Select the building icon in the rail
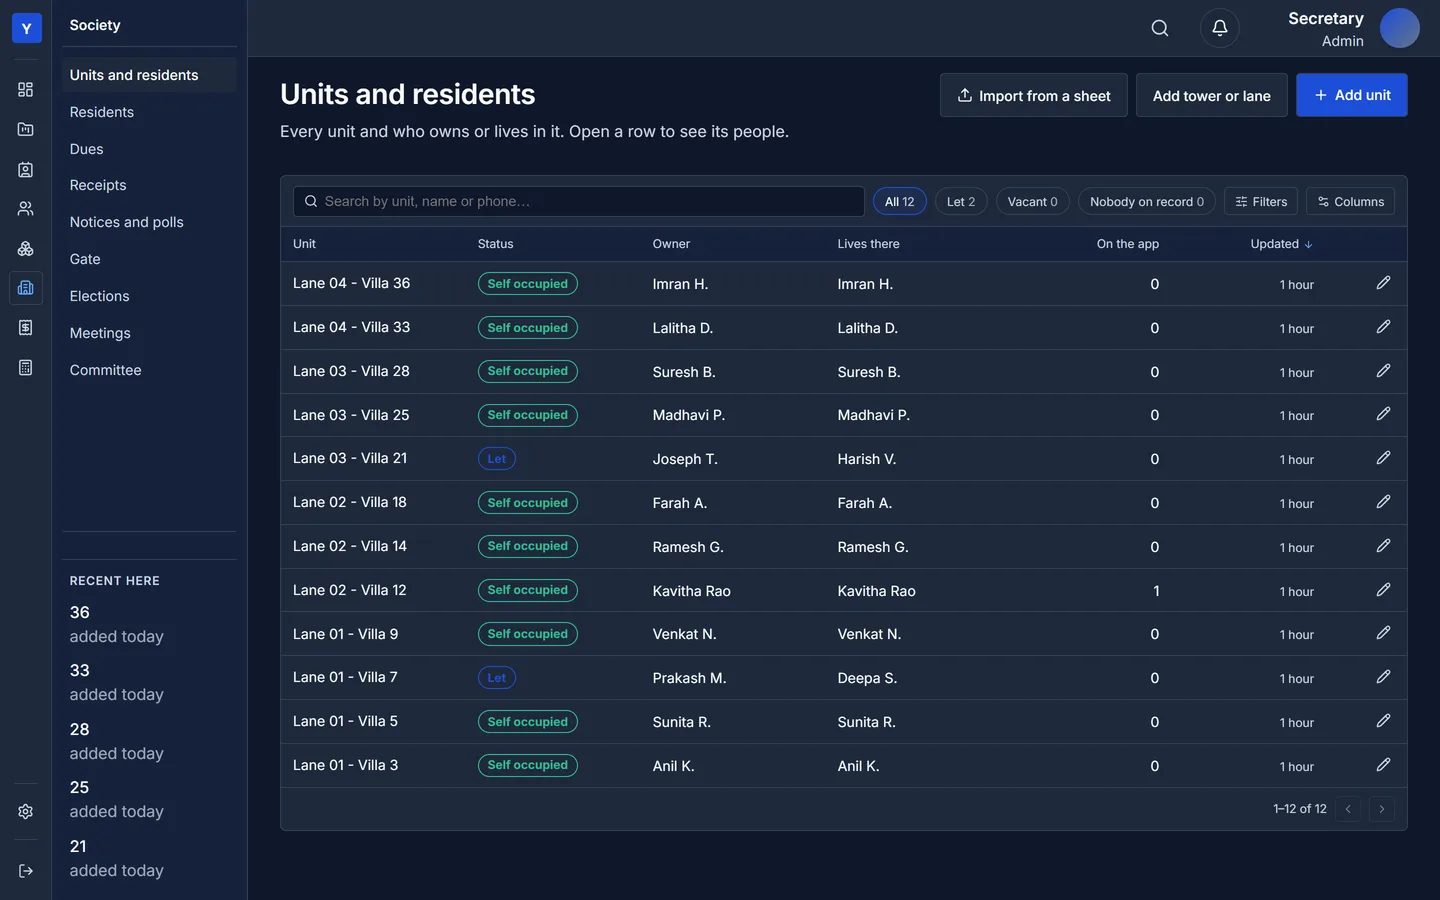1440x900 pixels. (x=26, y=288)
